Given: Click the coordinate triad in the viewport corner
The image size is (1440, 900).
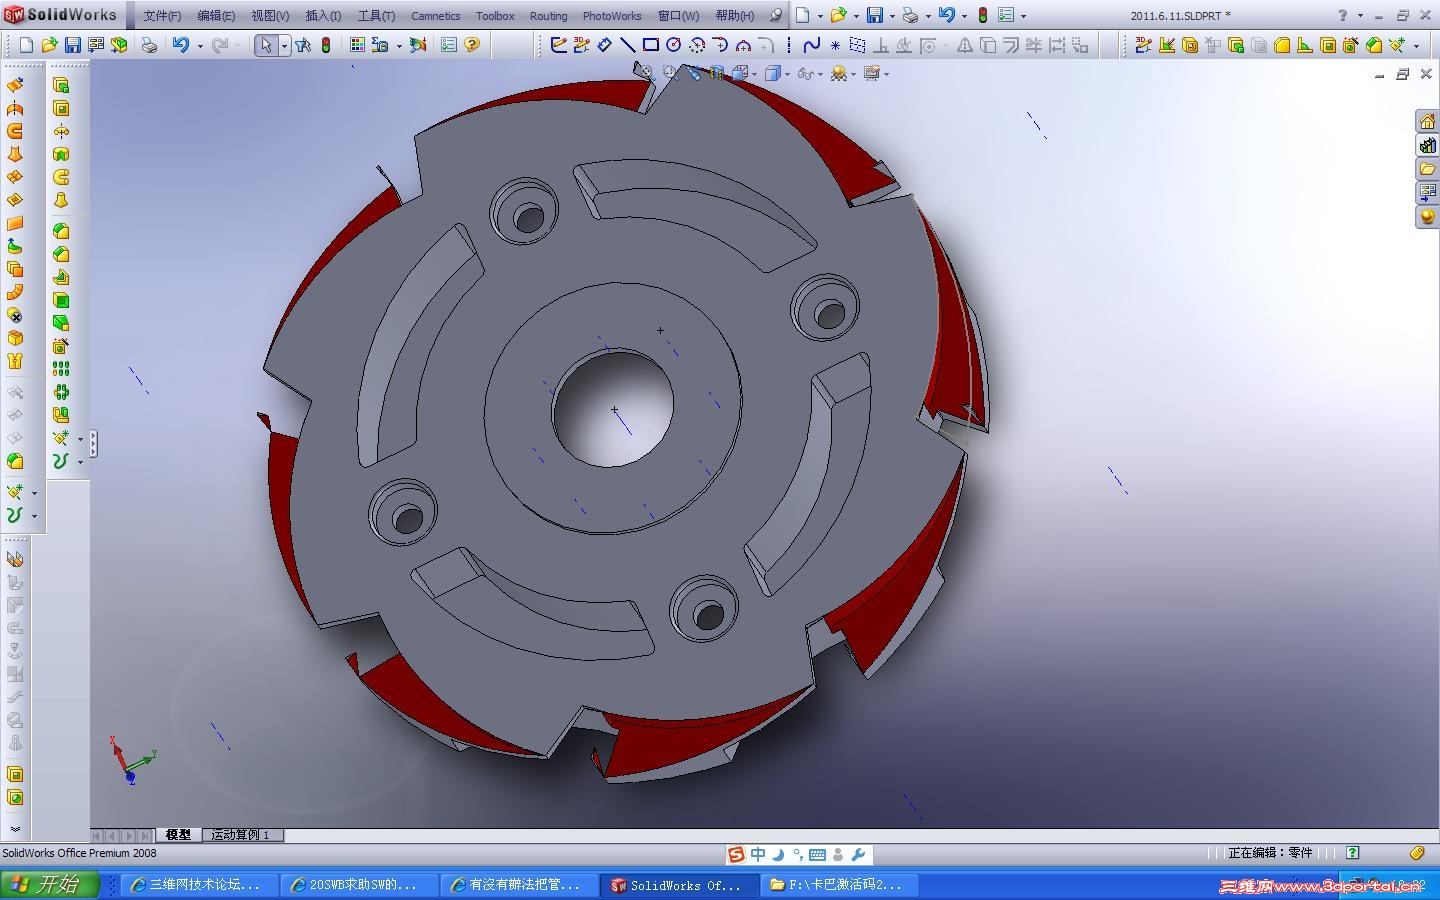Looking at the screenshot, I should [130, 761].
